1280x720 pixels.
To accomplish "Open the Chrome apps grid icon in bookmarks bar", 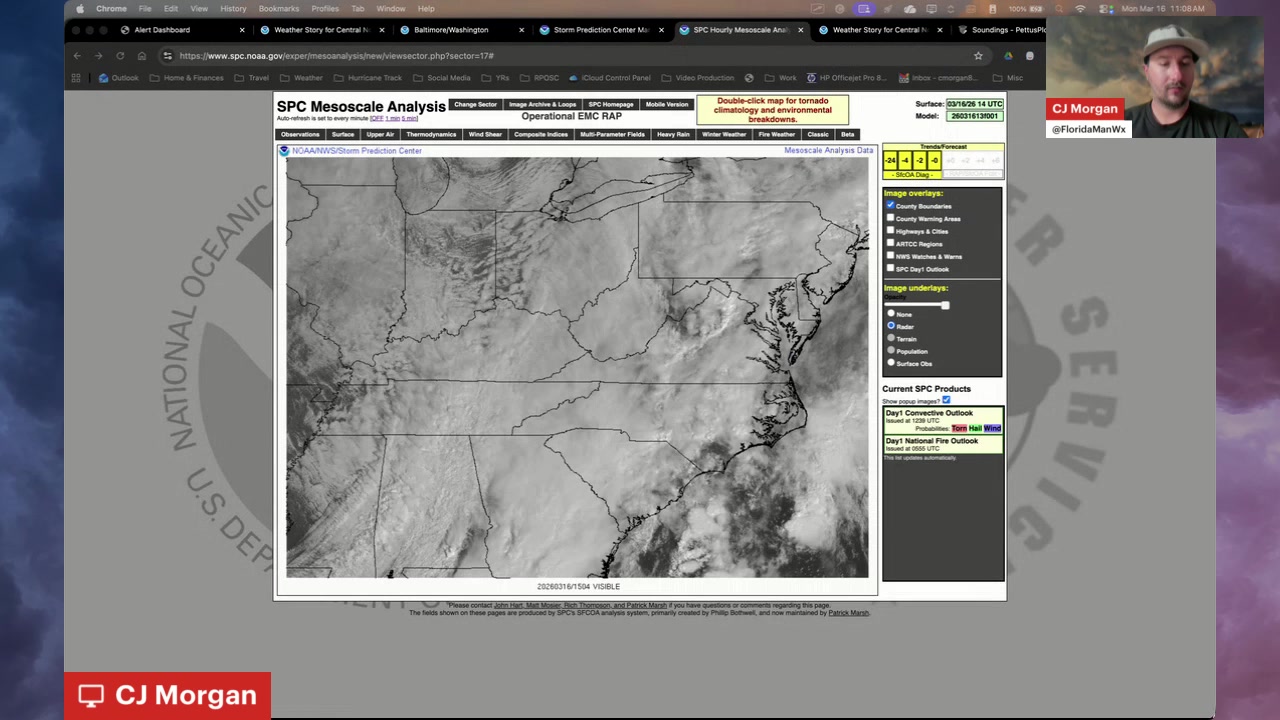I will [x=76, y=78].
